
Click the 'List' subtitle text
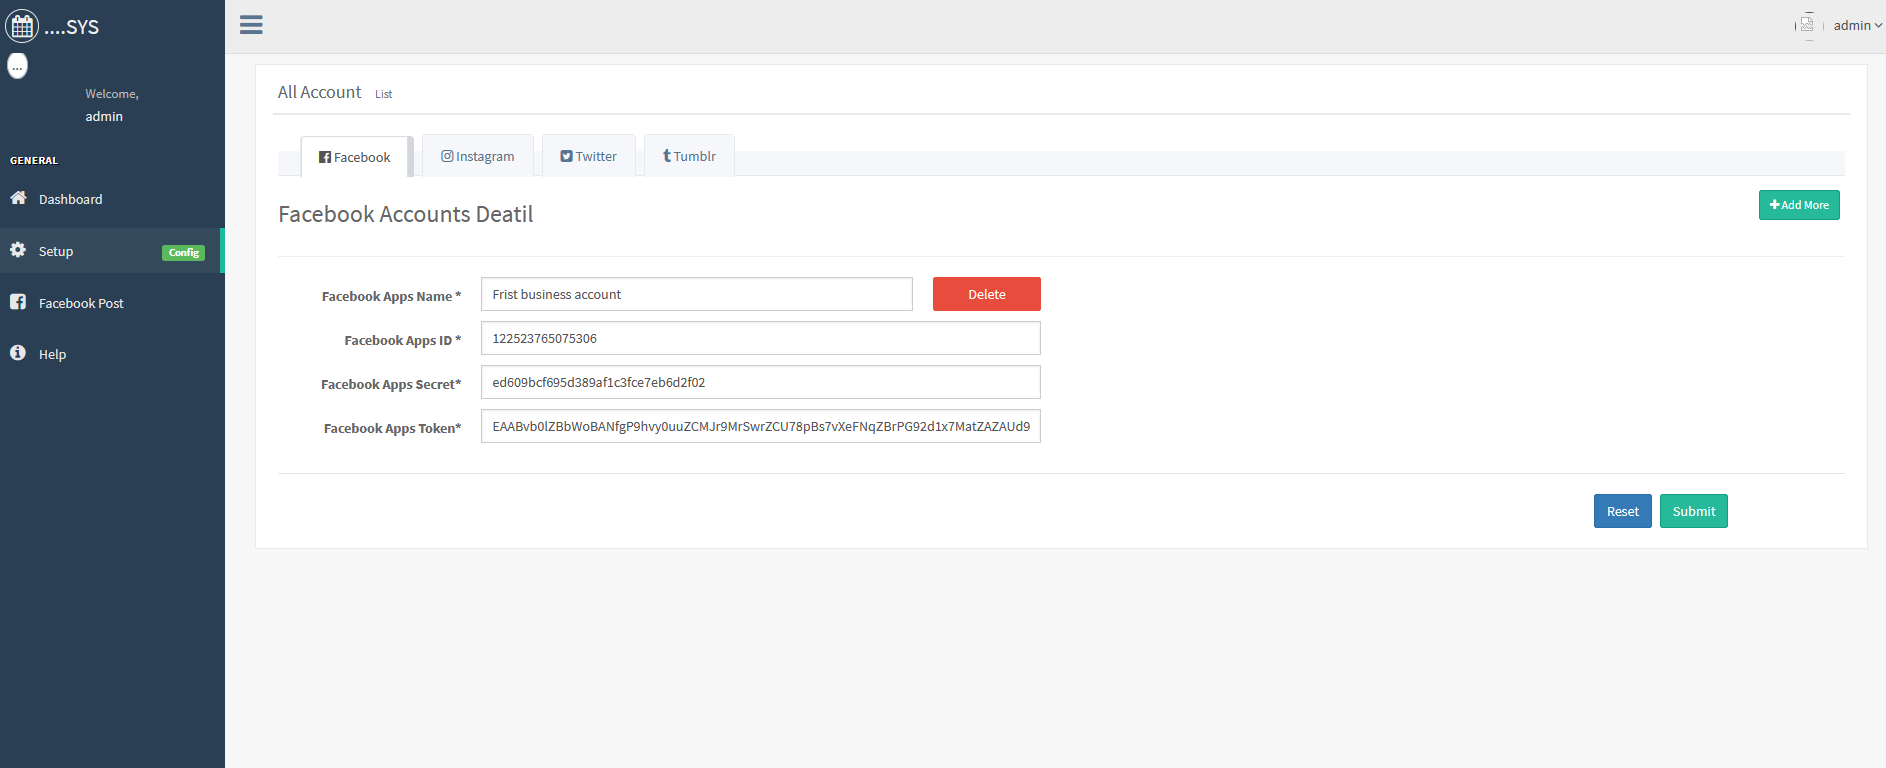click(384, 94)
